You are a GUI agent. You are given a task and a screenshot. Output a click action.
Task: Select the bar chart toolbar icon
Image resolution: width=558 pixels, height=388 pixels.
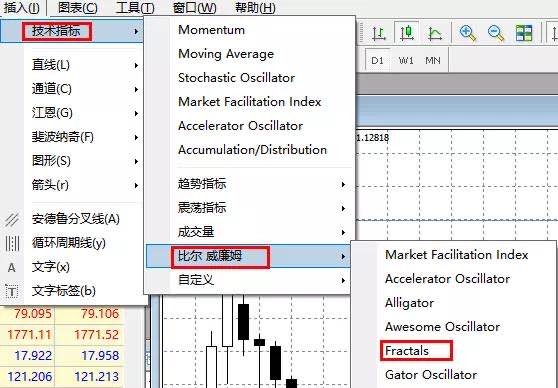379,33
